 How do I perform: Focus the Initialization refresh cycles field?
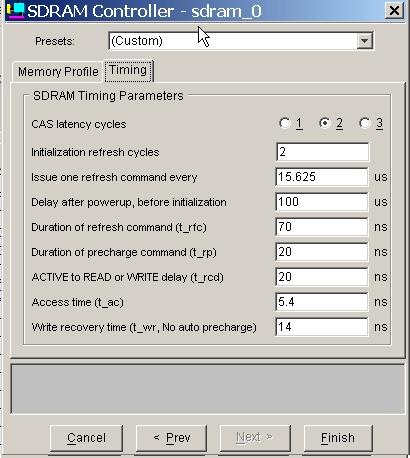click(322, 152)
